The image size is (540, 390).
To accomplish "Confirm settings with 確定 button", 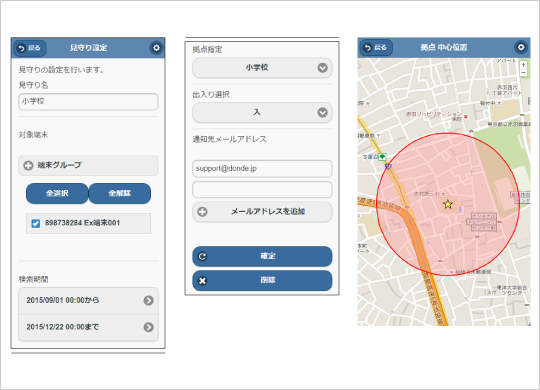I will click(x=262, y=256).
